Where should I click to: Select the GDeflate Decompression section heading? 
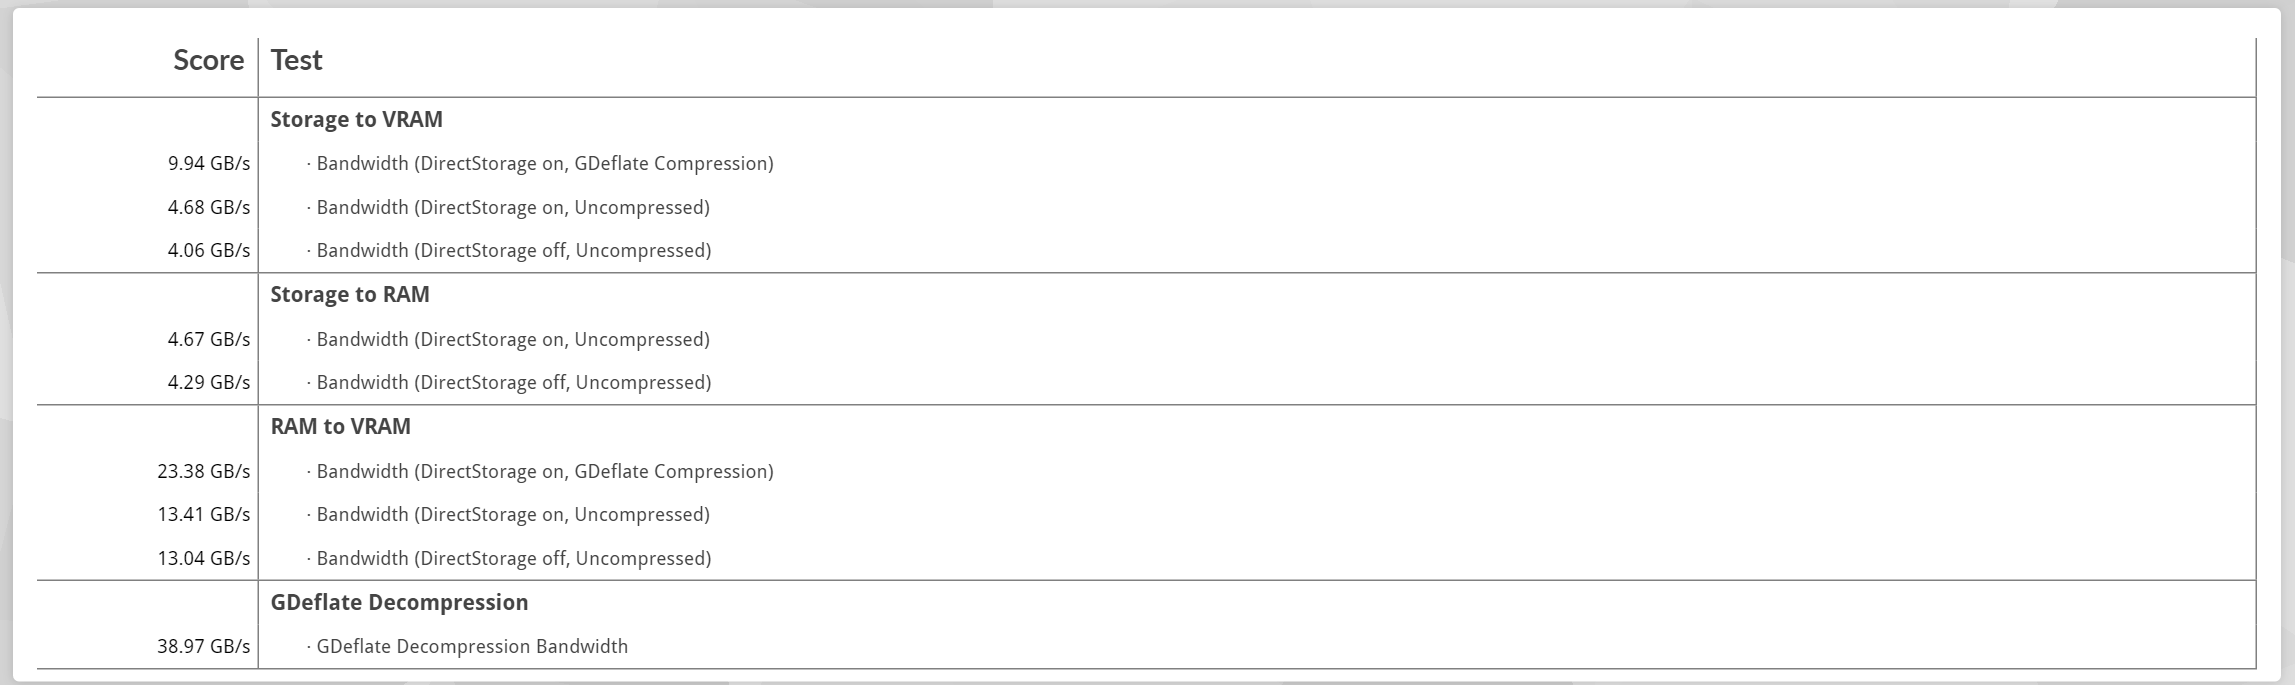click(x=399, y=602)
